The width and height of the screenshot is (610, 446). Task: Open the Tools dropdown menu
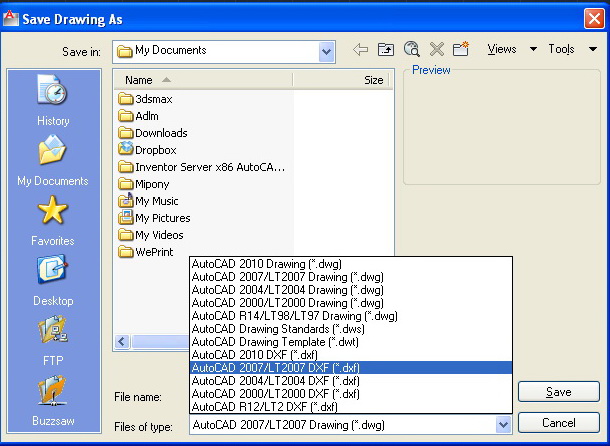click(572, 49)
